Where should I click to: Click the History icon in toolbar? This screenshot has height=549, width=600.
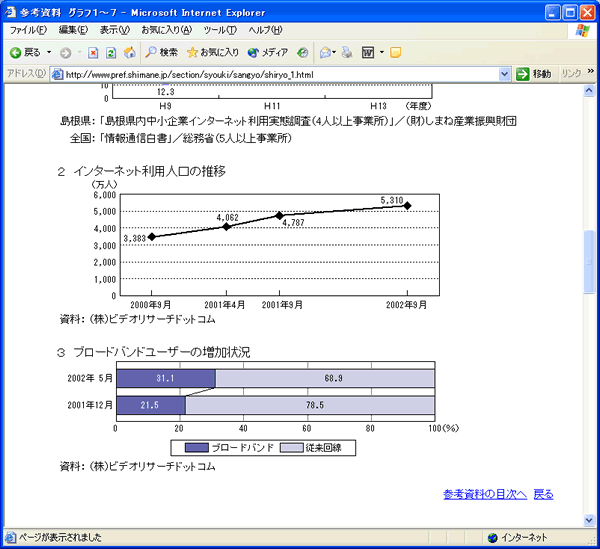[x=302, y=53]
